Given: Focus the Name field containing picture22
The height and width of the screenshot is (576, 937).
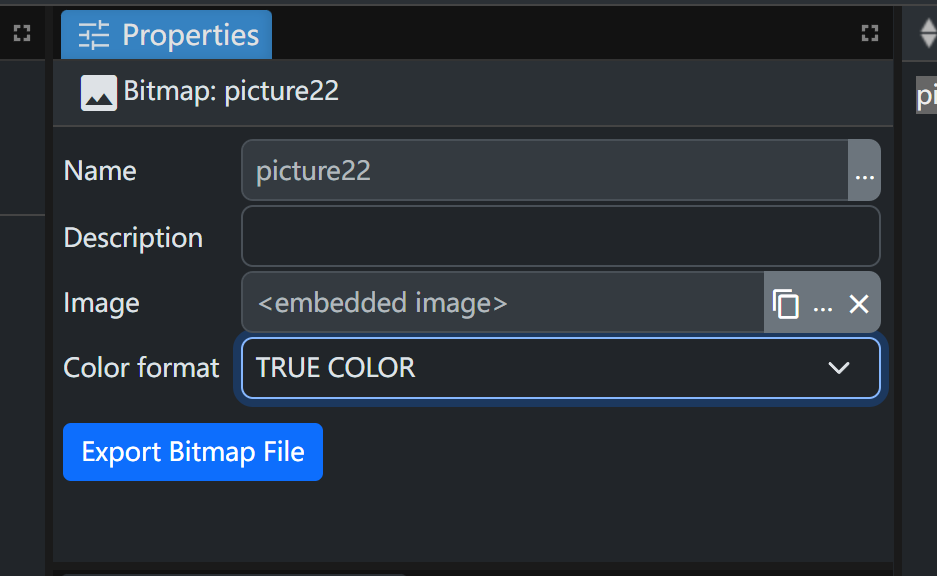Looking at the screenshot, I should tap(545, 171).
